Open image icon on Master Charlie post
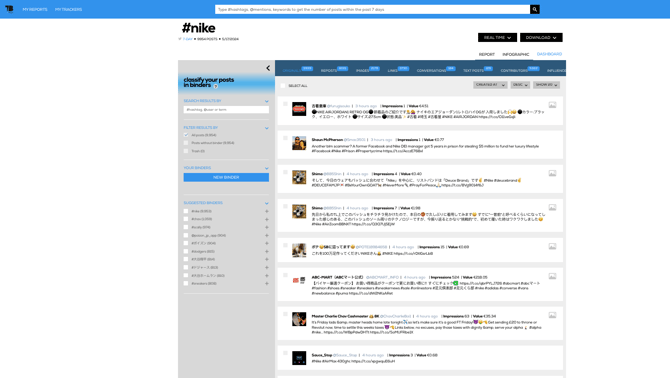This screenshot has height=378, width=670. coord(552,315)
